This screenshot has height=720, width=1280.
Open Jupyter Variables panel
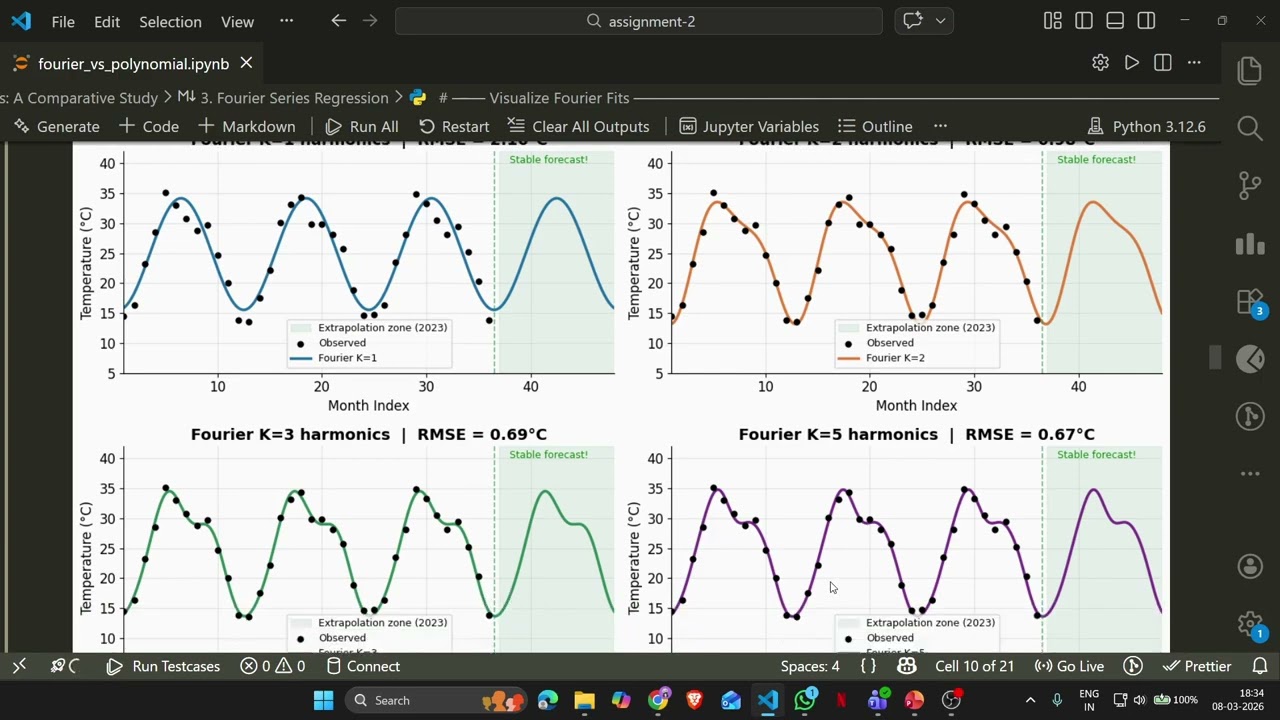point(749,126)
